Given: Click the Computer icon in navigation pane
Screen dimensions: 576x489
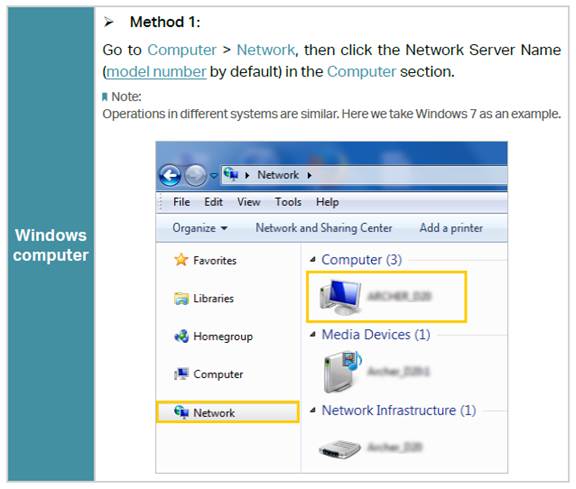Looking at the screenshot, I should point(181,374).
